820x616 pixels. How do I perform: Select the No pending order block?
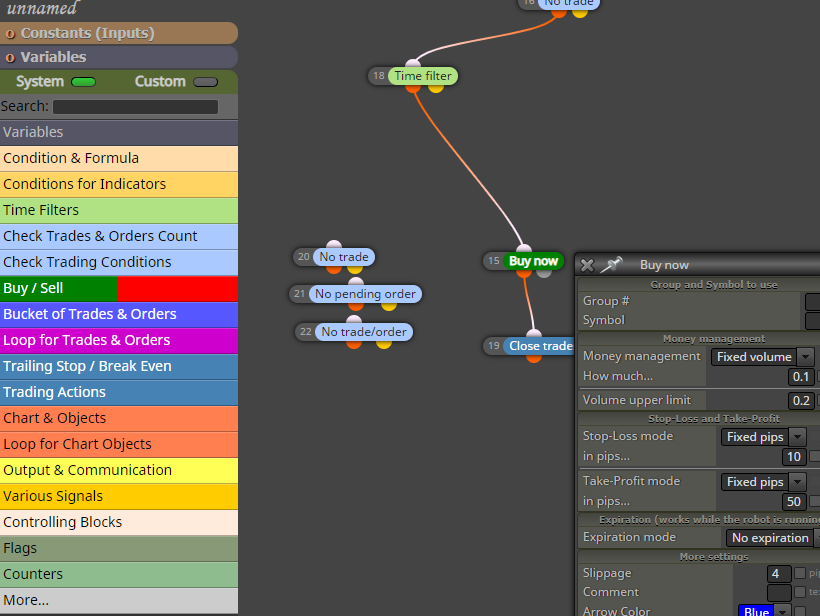click(x=365, y=294)
